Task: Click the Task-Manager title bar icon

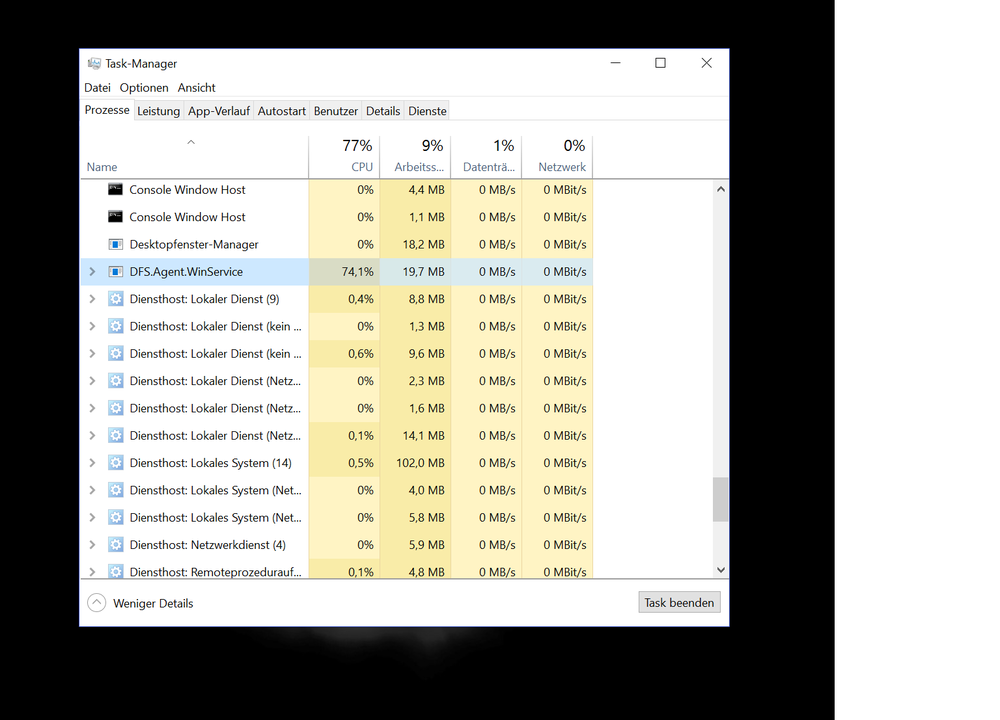Action: (x=94, y=63)
